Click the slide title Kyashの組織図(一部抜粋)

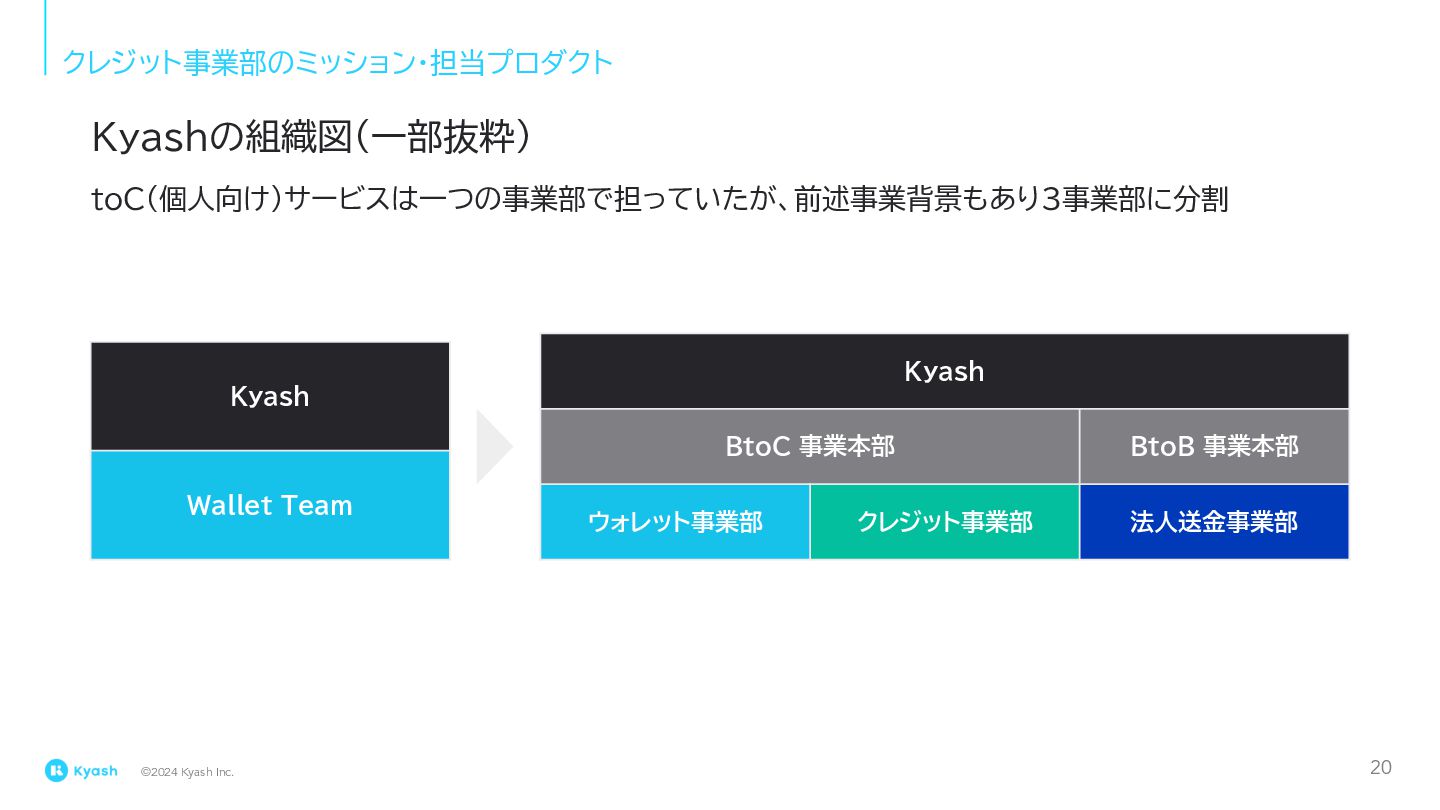[x=310, y=138]
